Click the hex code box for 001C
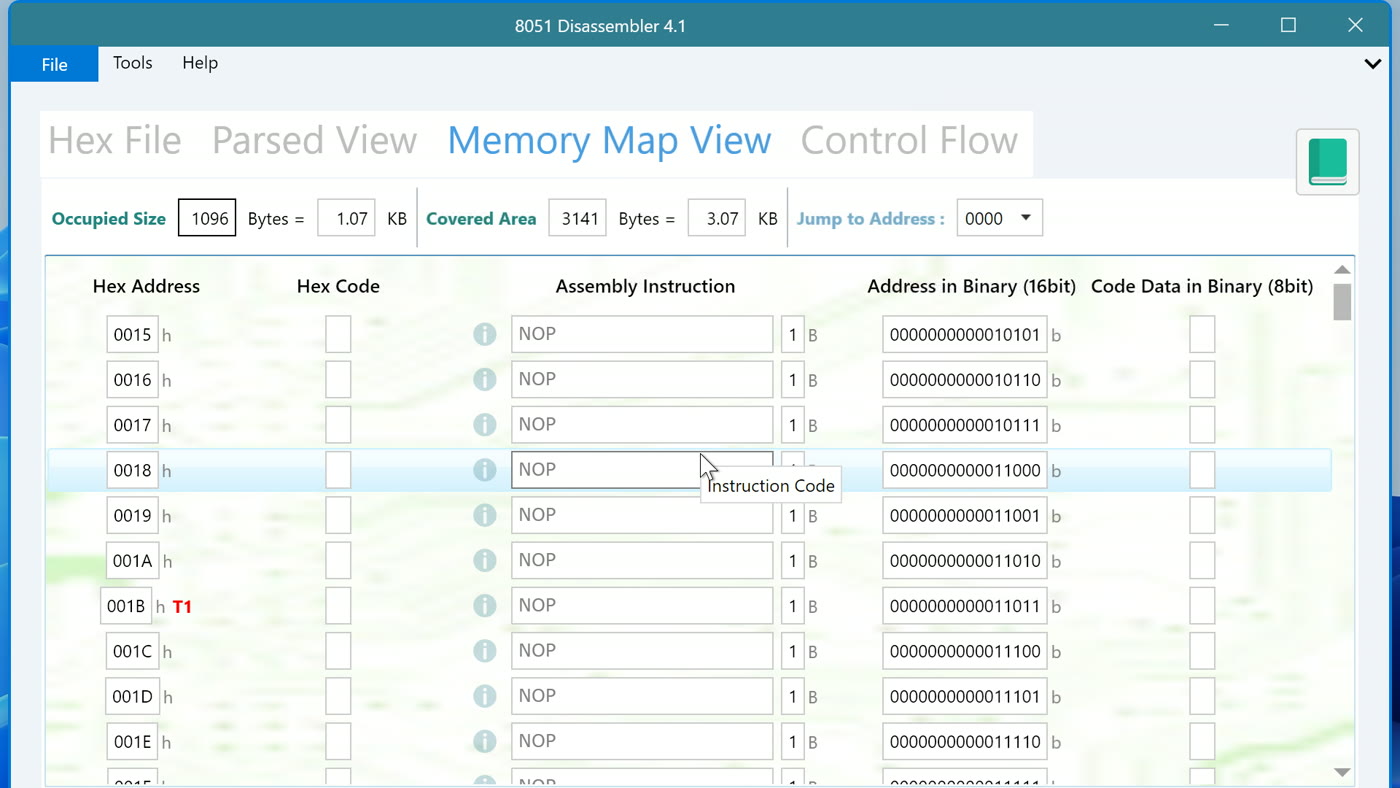The height and width of the screenshot is (788, 1400). tap(338, 651)
